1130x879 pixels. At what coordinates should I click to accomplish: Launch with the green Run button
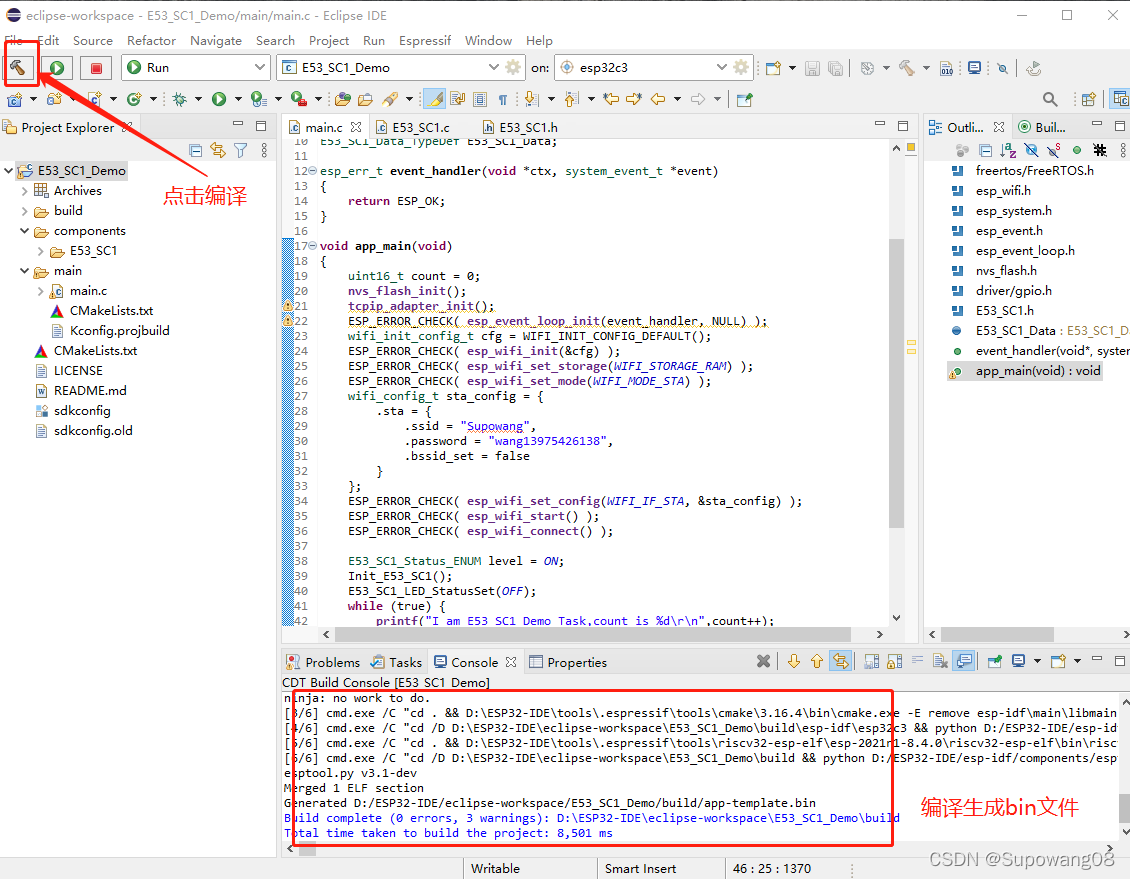57,68
